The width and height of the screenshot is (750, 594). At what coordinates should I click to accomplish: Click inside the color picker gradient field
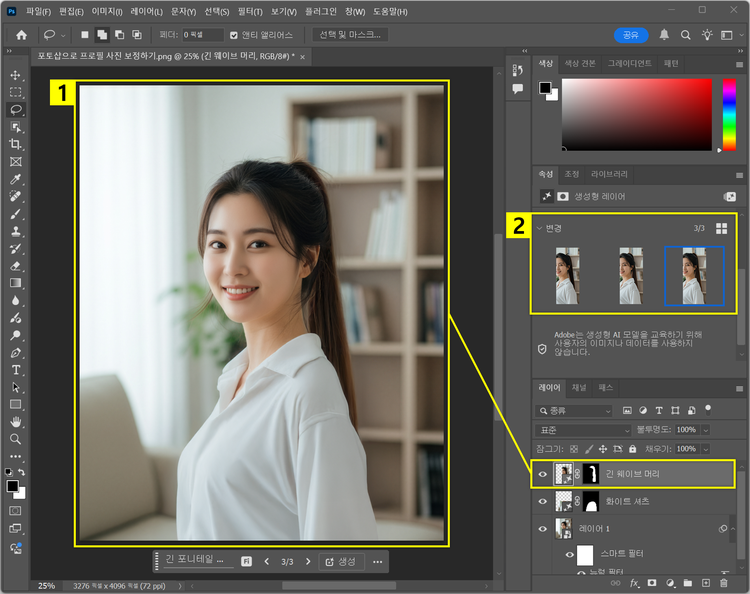(637, 112)
